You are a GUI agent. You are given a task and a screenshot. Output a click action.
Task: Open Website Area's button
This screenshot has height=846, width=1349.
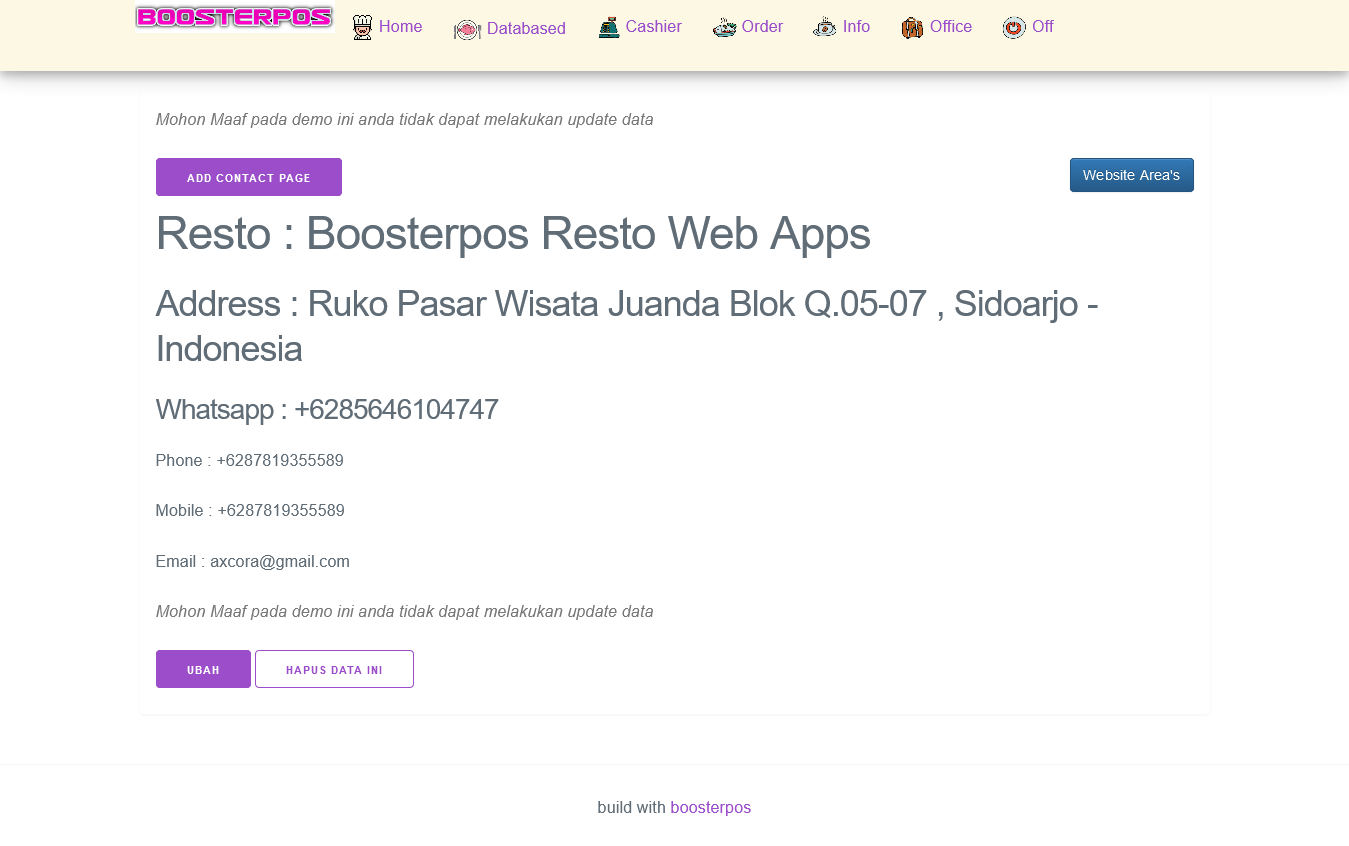coord(1132,175)
